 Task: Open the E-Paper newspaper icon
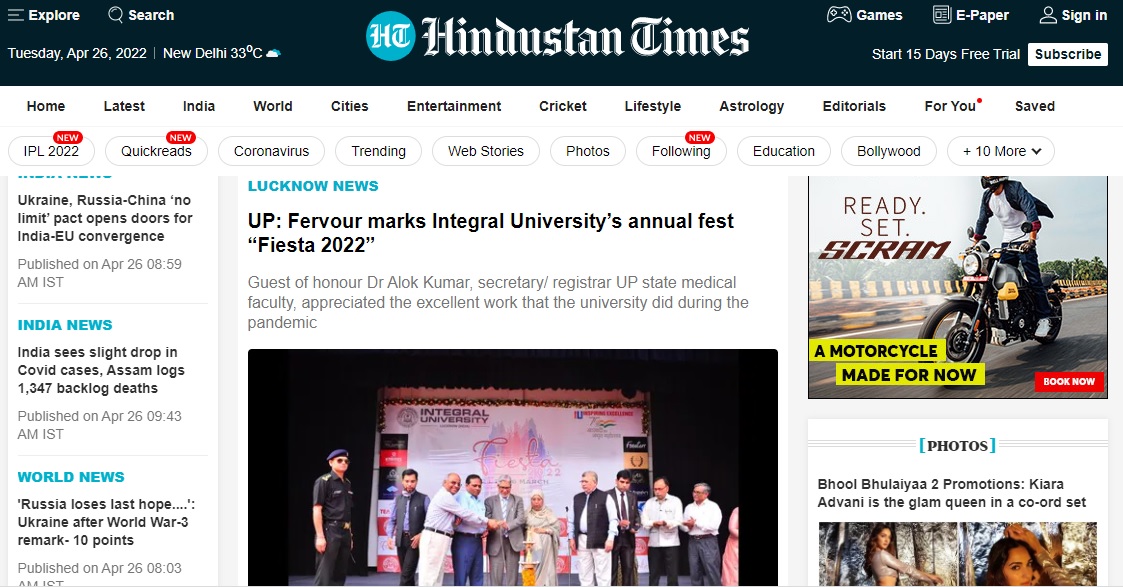tap(942, 14)
